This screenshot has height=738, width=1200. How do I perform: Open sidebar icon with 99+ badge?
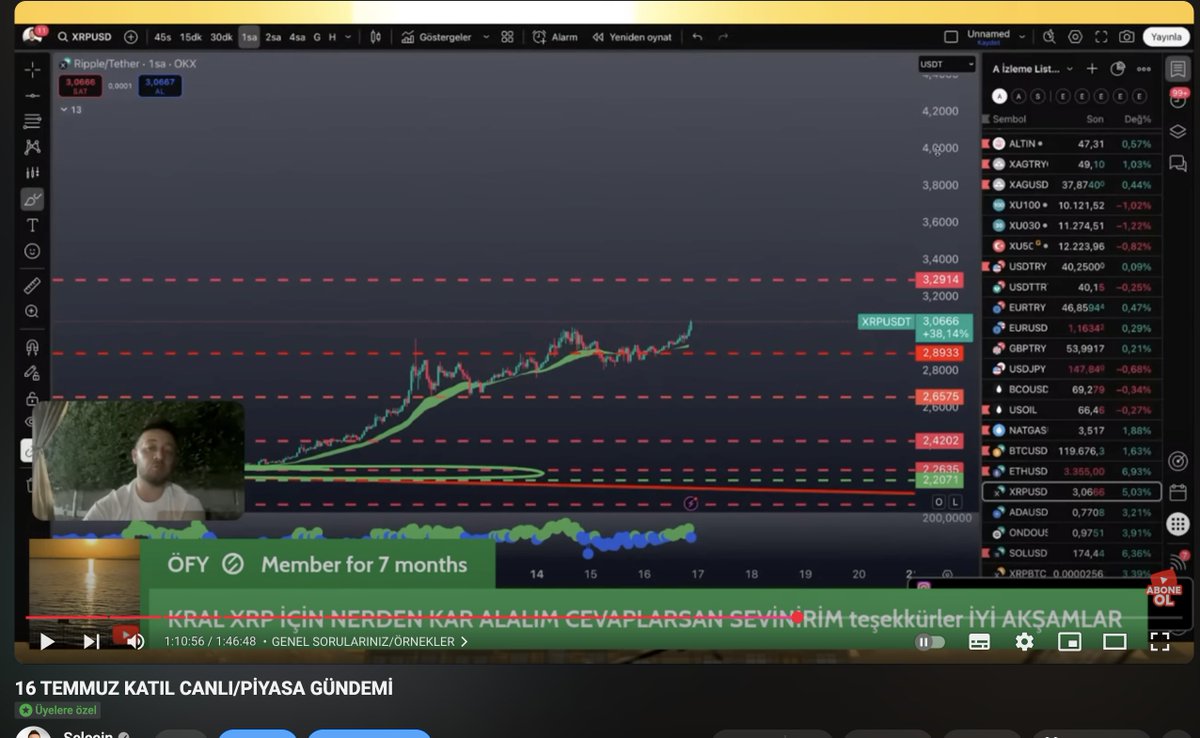pos(1177,99)
